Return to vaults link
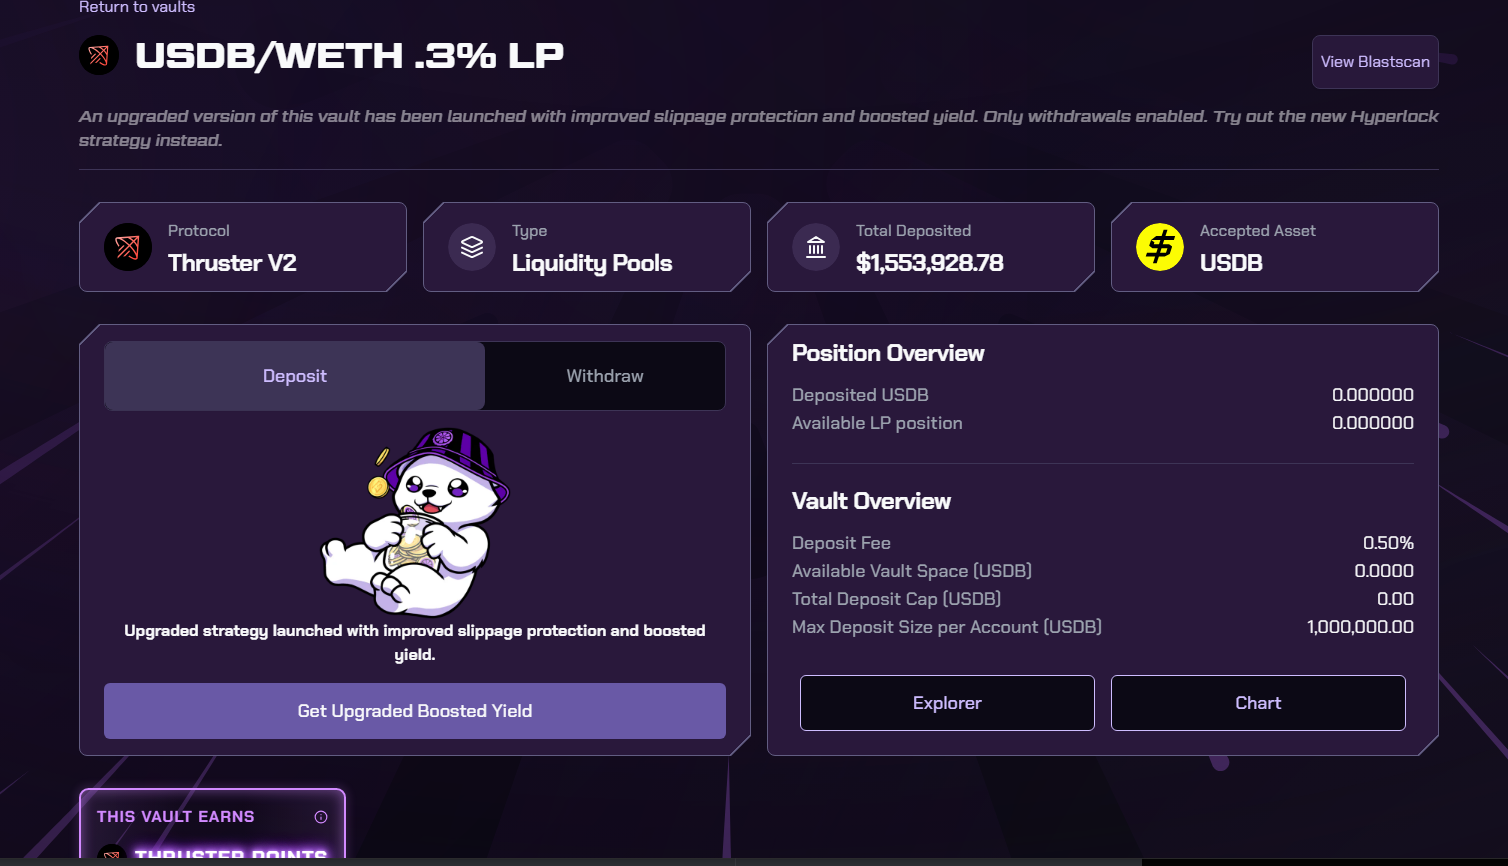Viewport: 1508px width, 866px height. [137, 7]
